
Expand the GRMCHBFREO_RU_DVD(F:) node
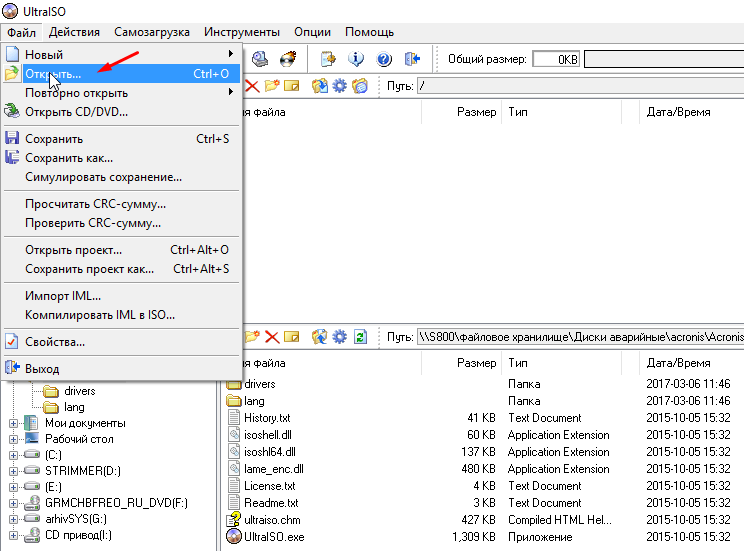click(13, 503)
